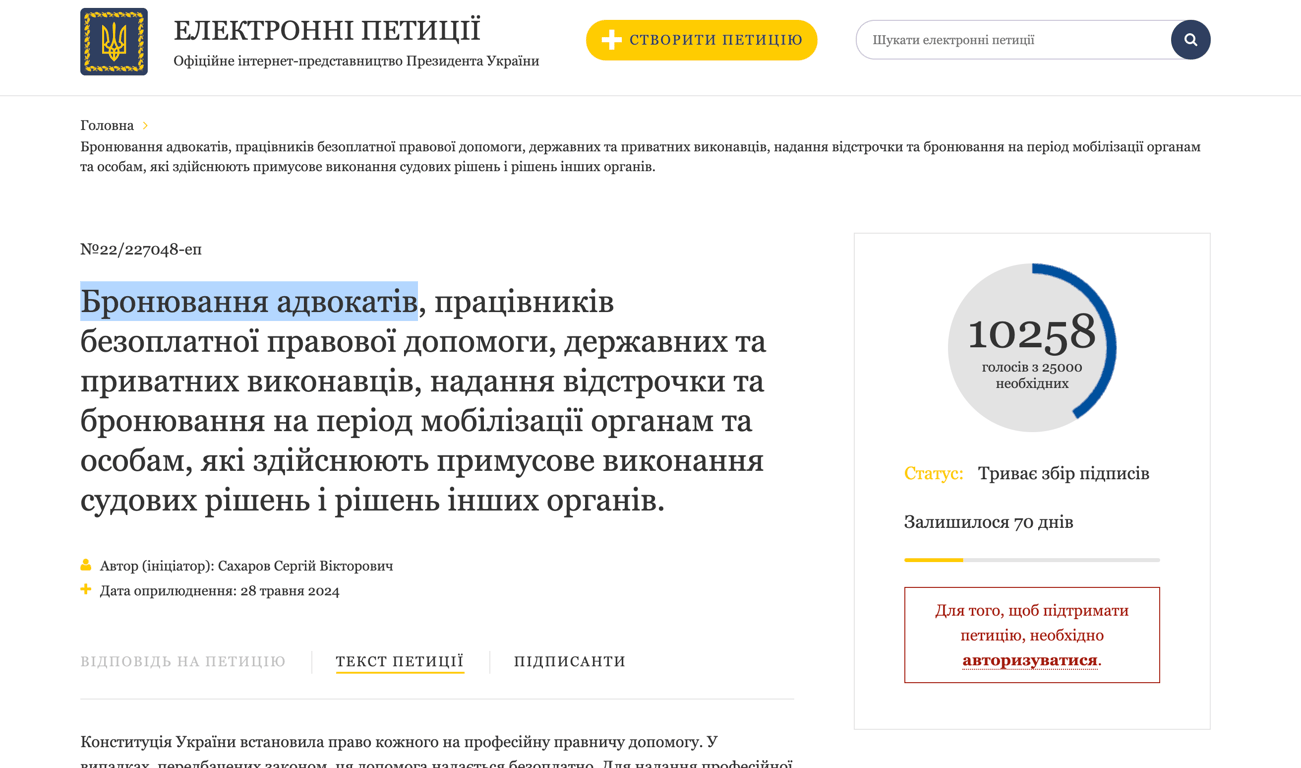Open the Головна breadcrumb link

tap(106, 124)
